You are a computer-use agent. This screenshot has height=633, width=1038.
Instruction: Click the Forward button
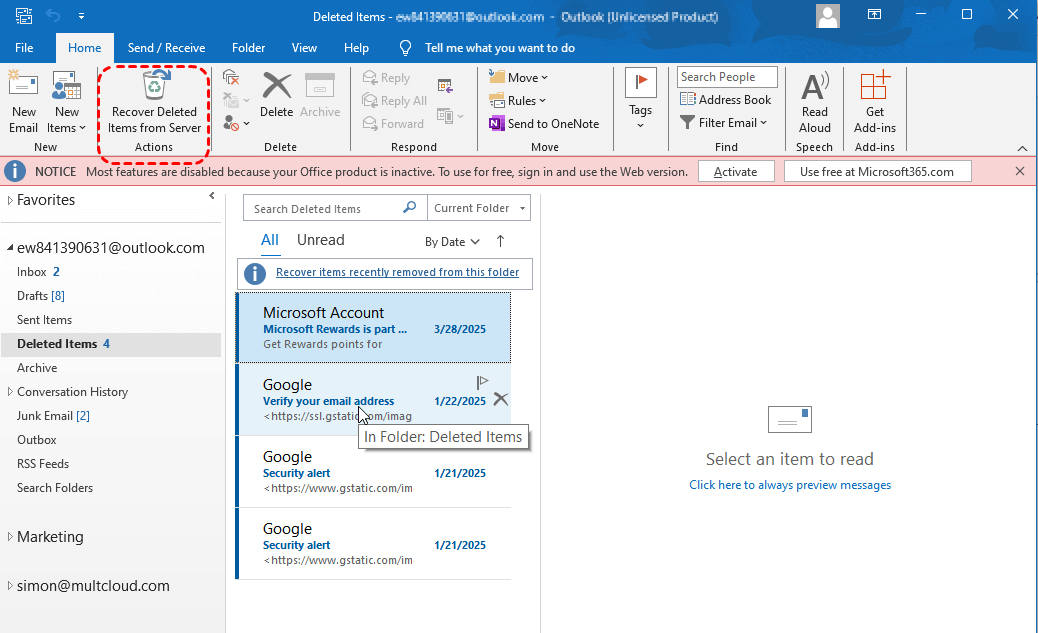click(x=393, y=124)
